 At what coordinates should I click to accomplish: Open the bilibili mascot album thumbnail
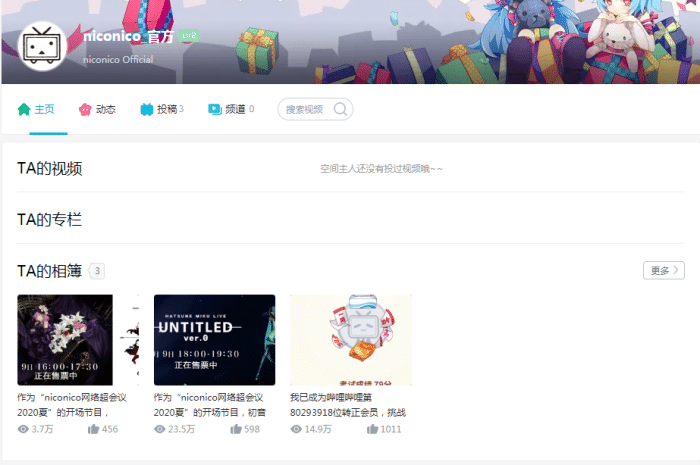[351, 340]
